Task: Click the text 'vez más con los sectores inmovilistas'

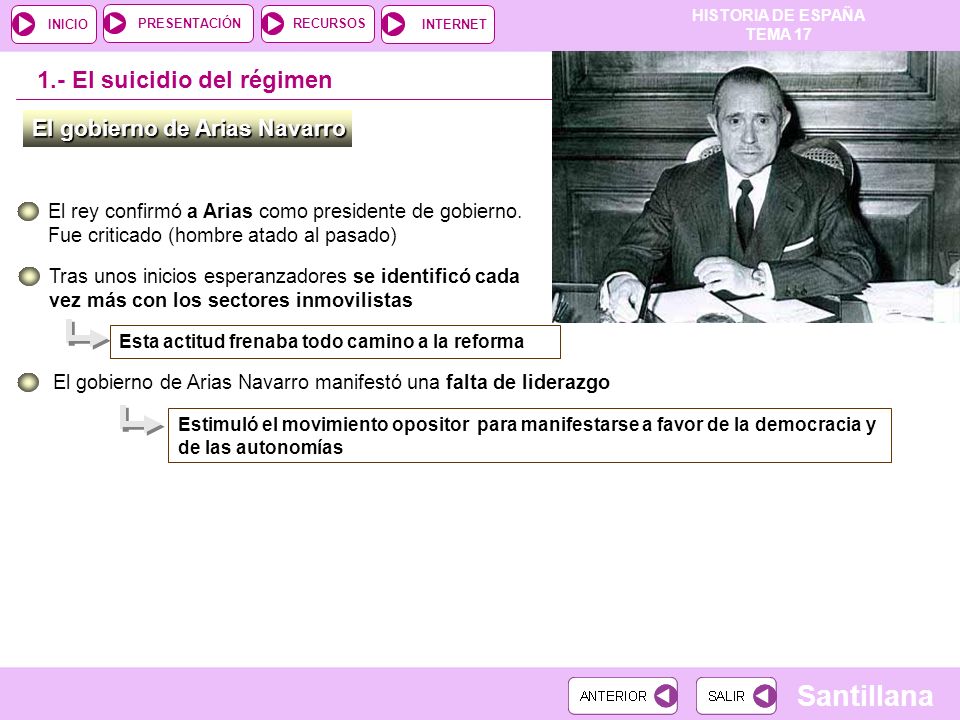Action: pos(231,300)
